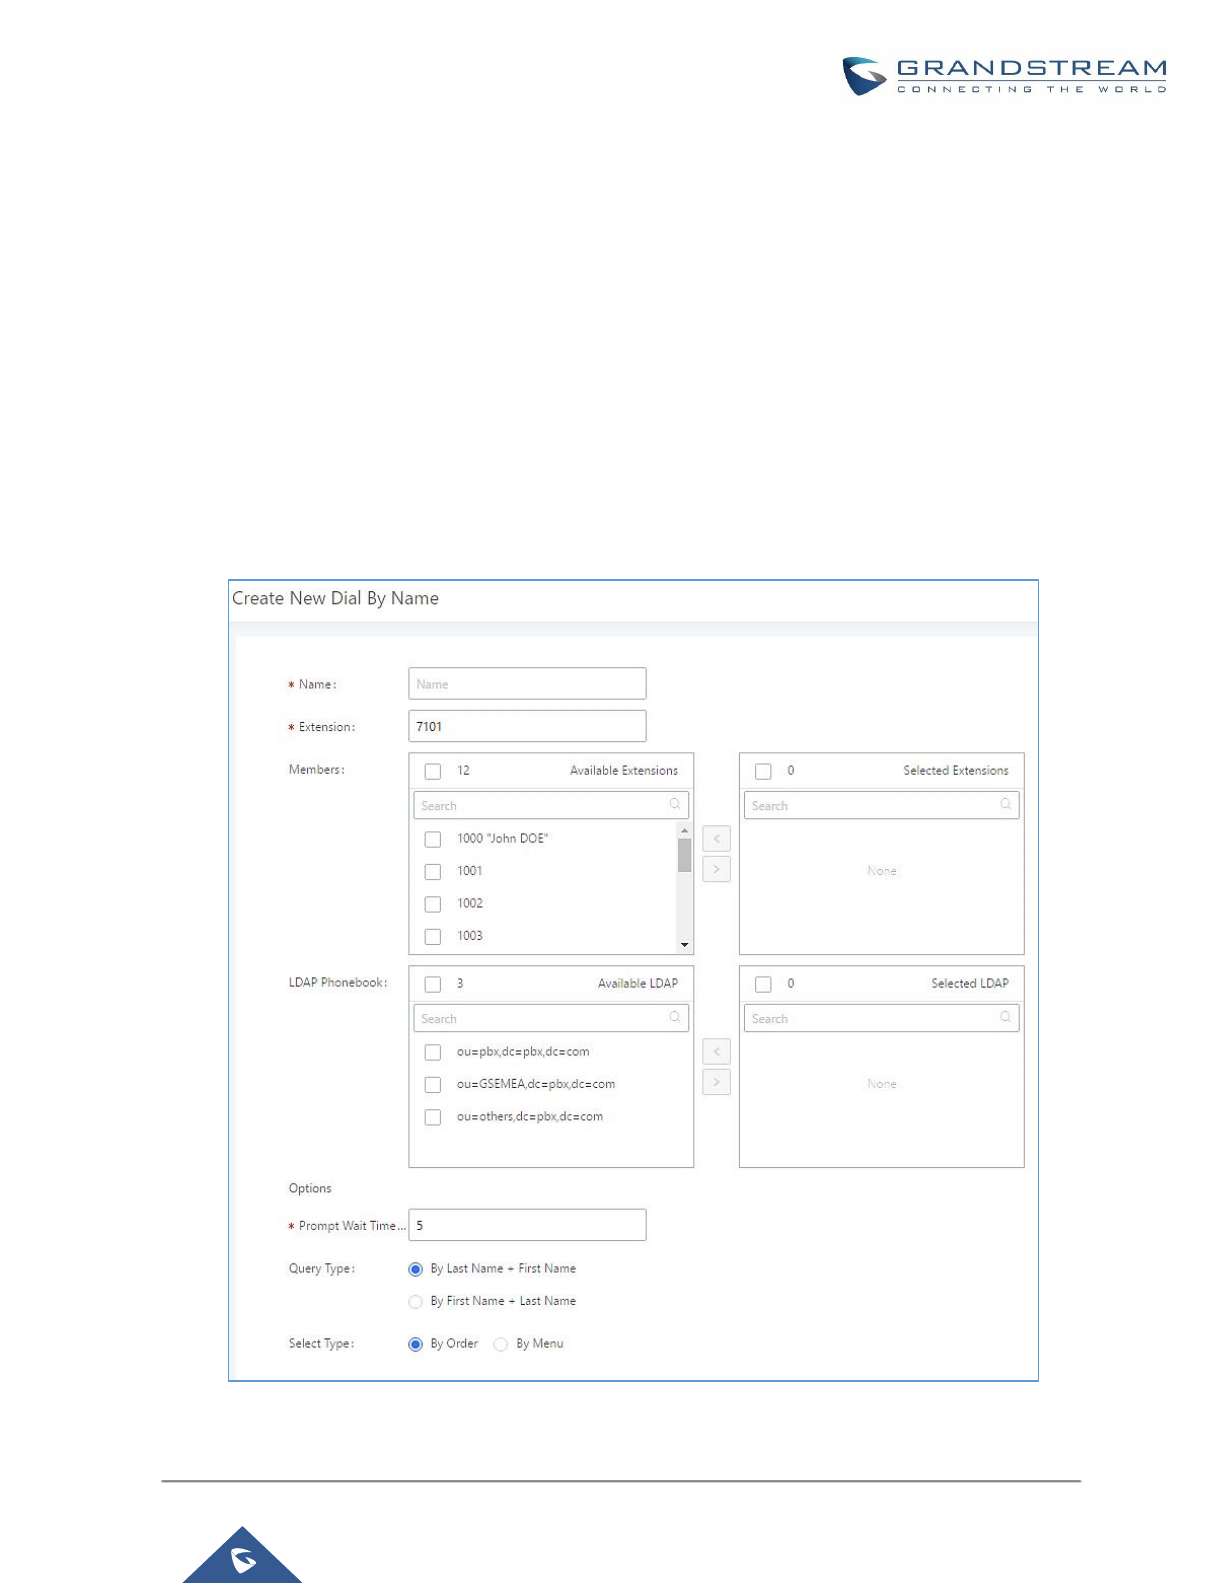
Task: Click the extensions list scroll-down arrow
Action: [x=685, y=944]
